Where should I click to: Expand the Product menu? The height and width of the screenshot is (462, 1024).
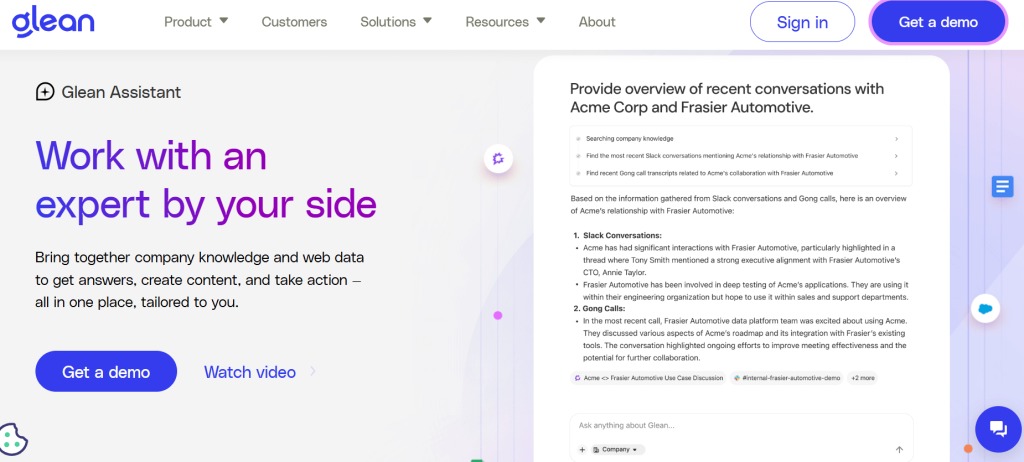pos(196,22)
